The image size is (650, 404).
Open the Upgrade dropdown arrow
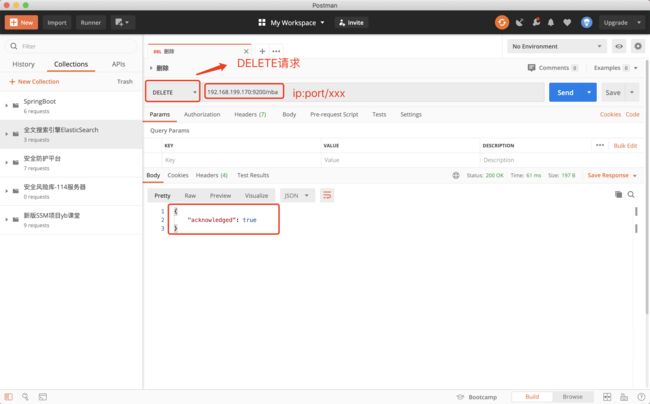[639, 22]
